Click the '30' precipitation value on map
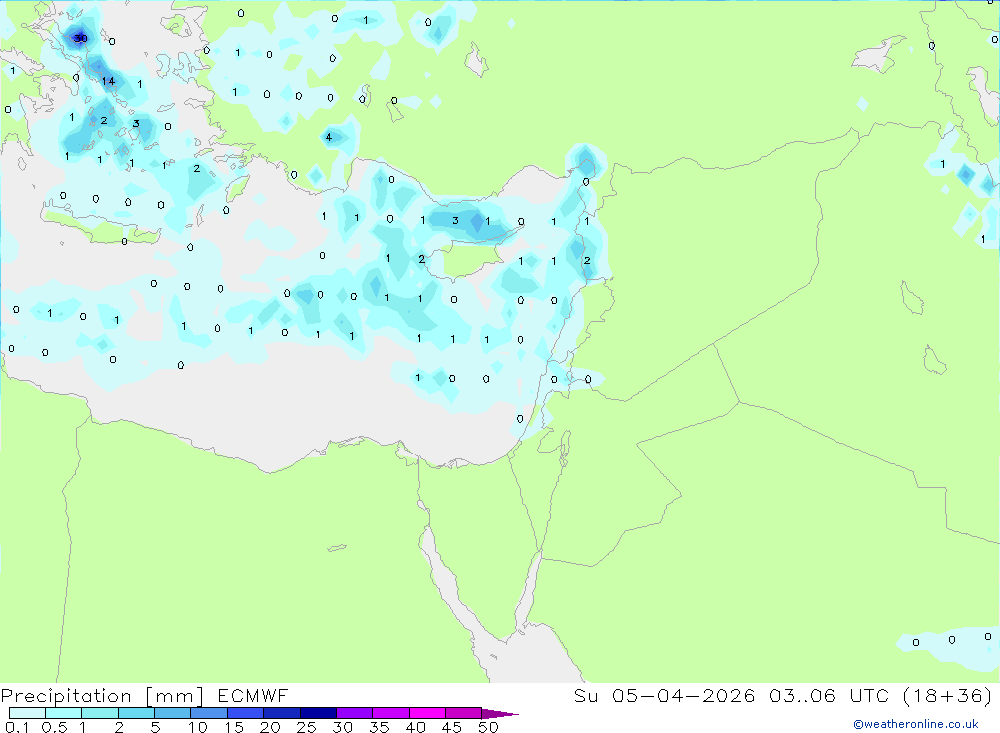The width and height of the screenshot is (1000, 733). (x=80, y=38)
